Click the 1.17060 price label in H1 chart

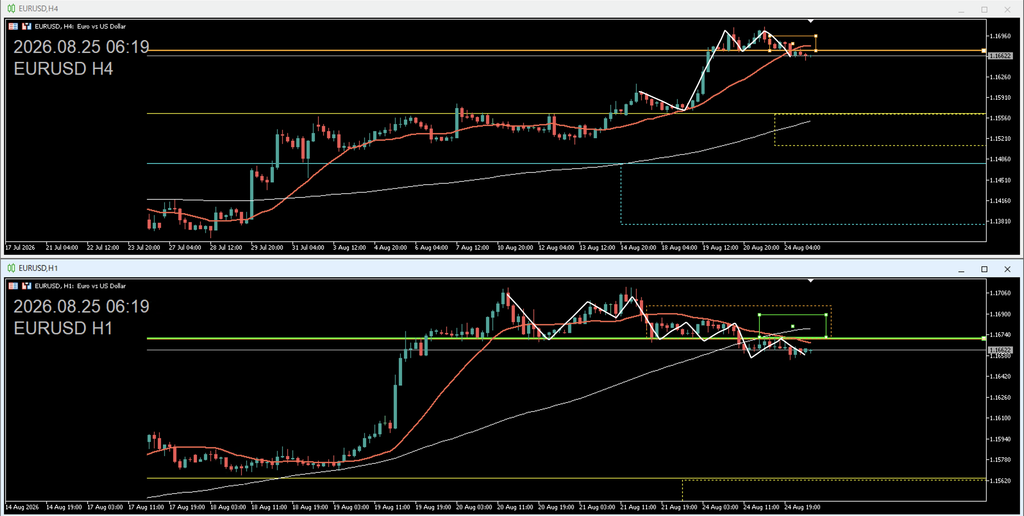pyautogui.click(x=1000, y=293)
